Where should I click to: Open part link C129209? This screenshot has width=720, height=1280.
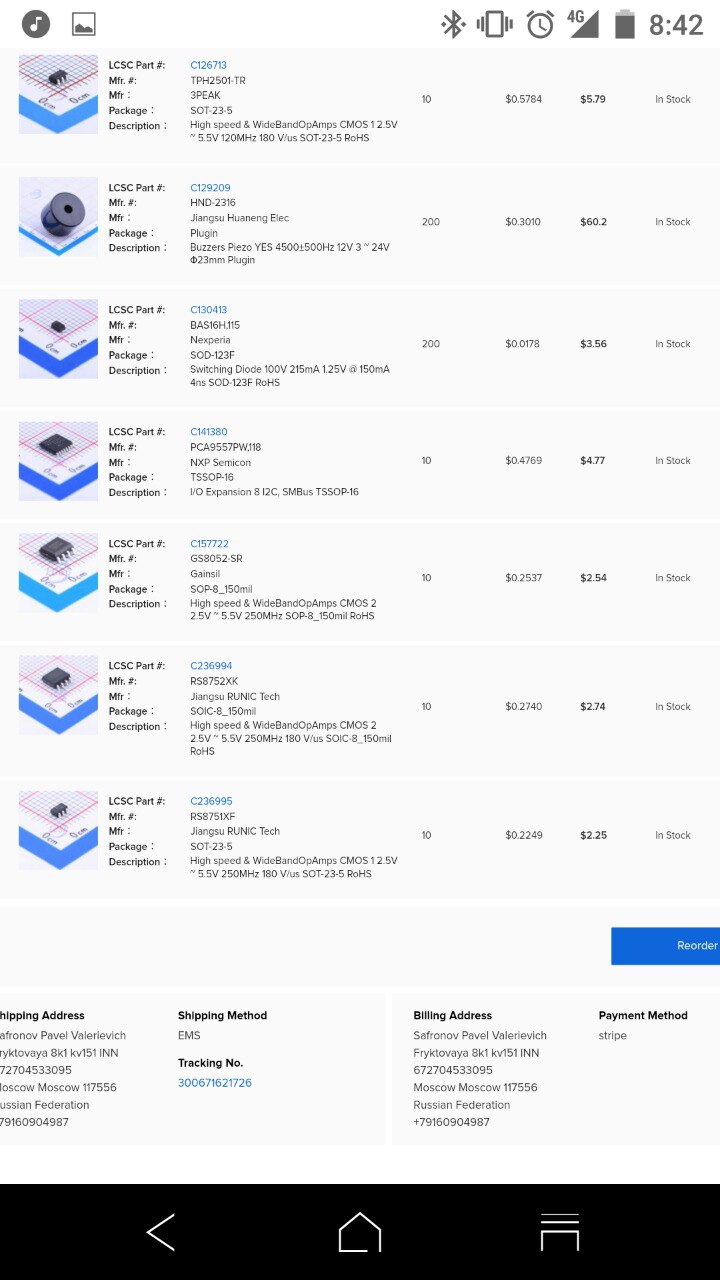(x=210, y=188)
